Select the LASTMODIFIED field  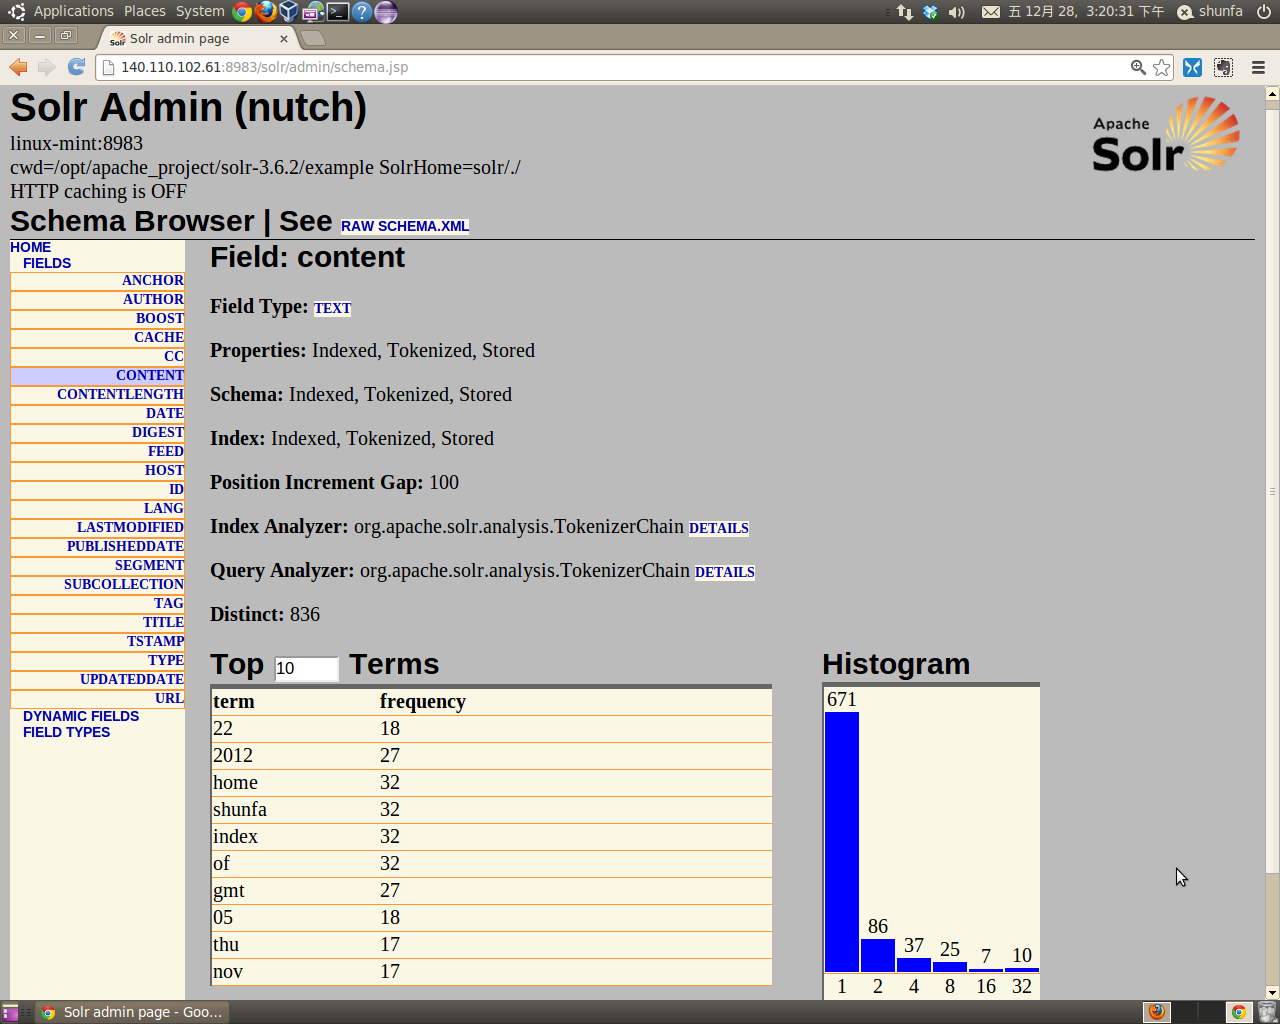(x=98, y=527)
